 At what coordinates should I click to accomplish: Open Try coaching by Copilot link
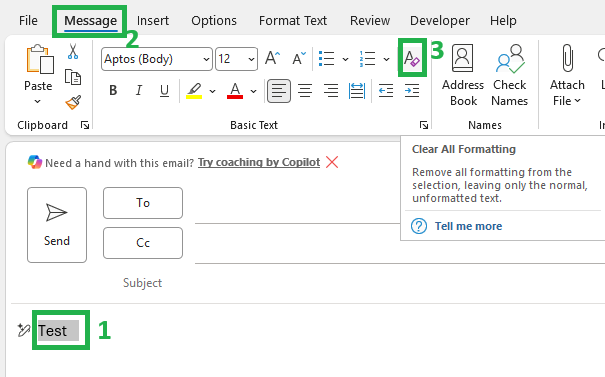259,162
